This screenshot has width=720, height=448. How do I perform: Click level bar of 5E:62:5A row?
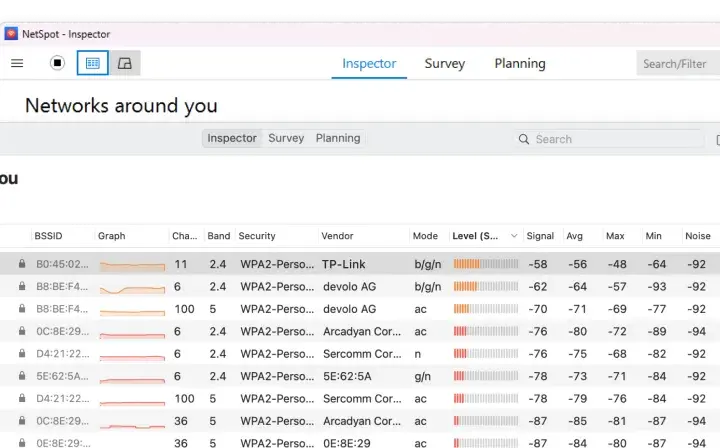pos(486,376)
